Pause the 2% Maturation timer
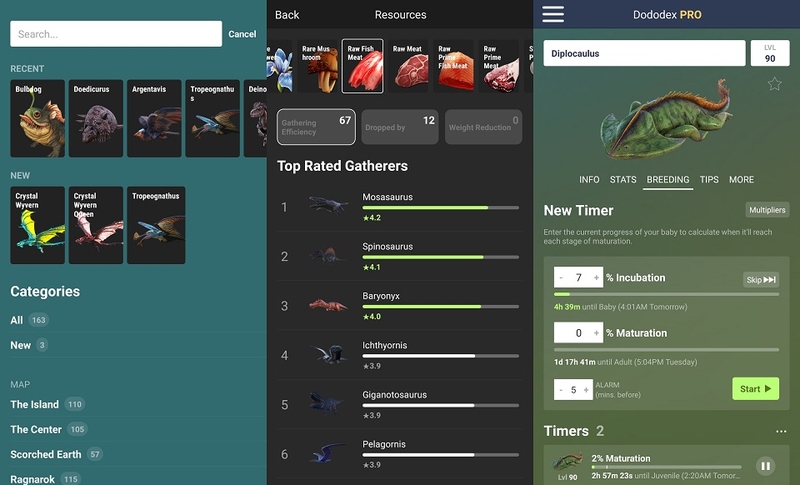Viewport: 800px width, 485px height. coord(765,466)
